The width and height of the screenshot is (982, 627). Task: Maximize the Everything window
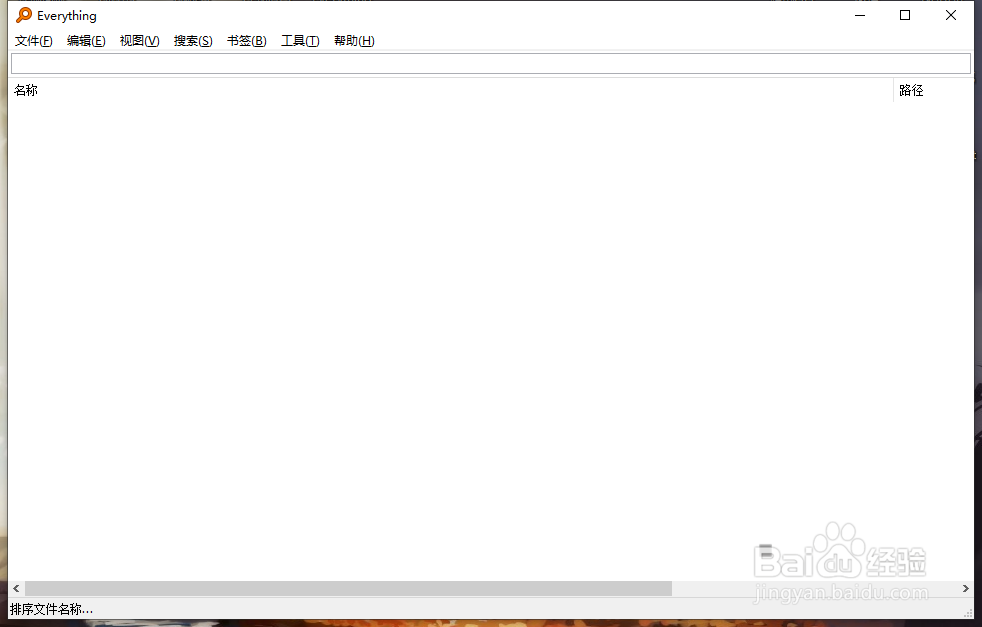905,15
